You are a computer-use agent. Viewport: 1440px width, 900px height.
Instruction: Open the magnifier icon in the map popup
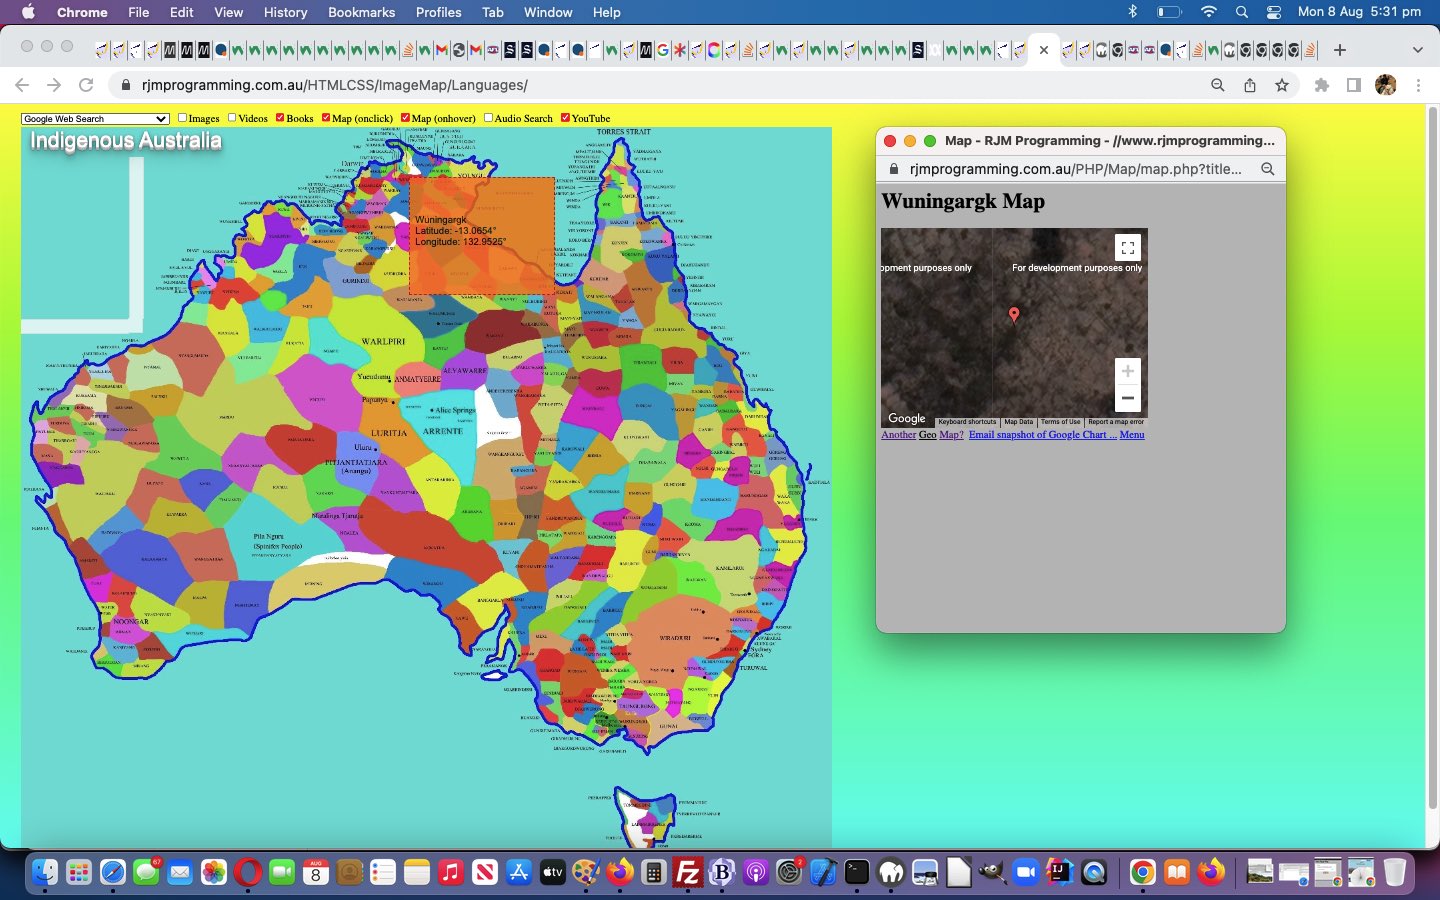click(1267, 169)
